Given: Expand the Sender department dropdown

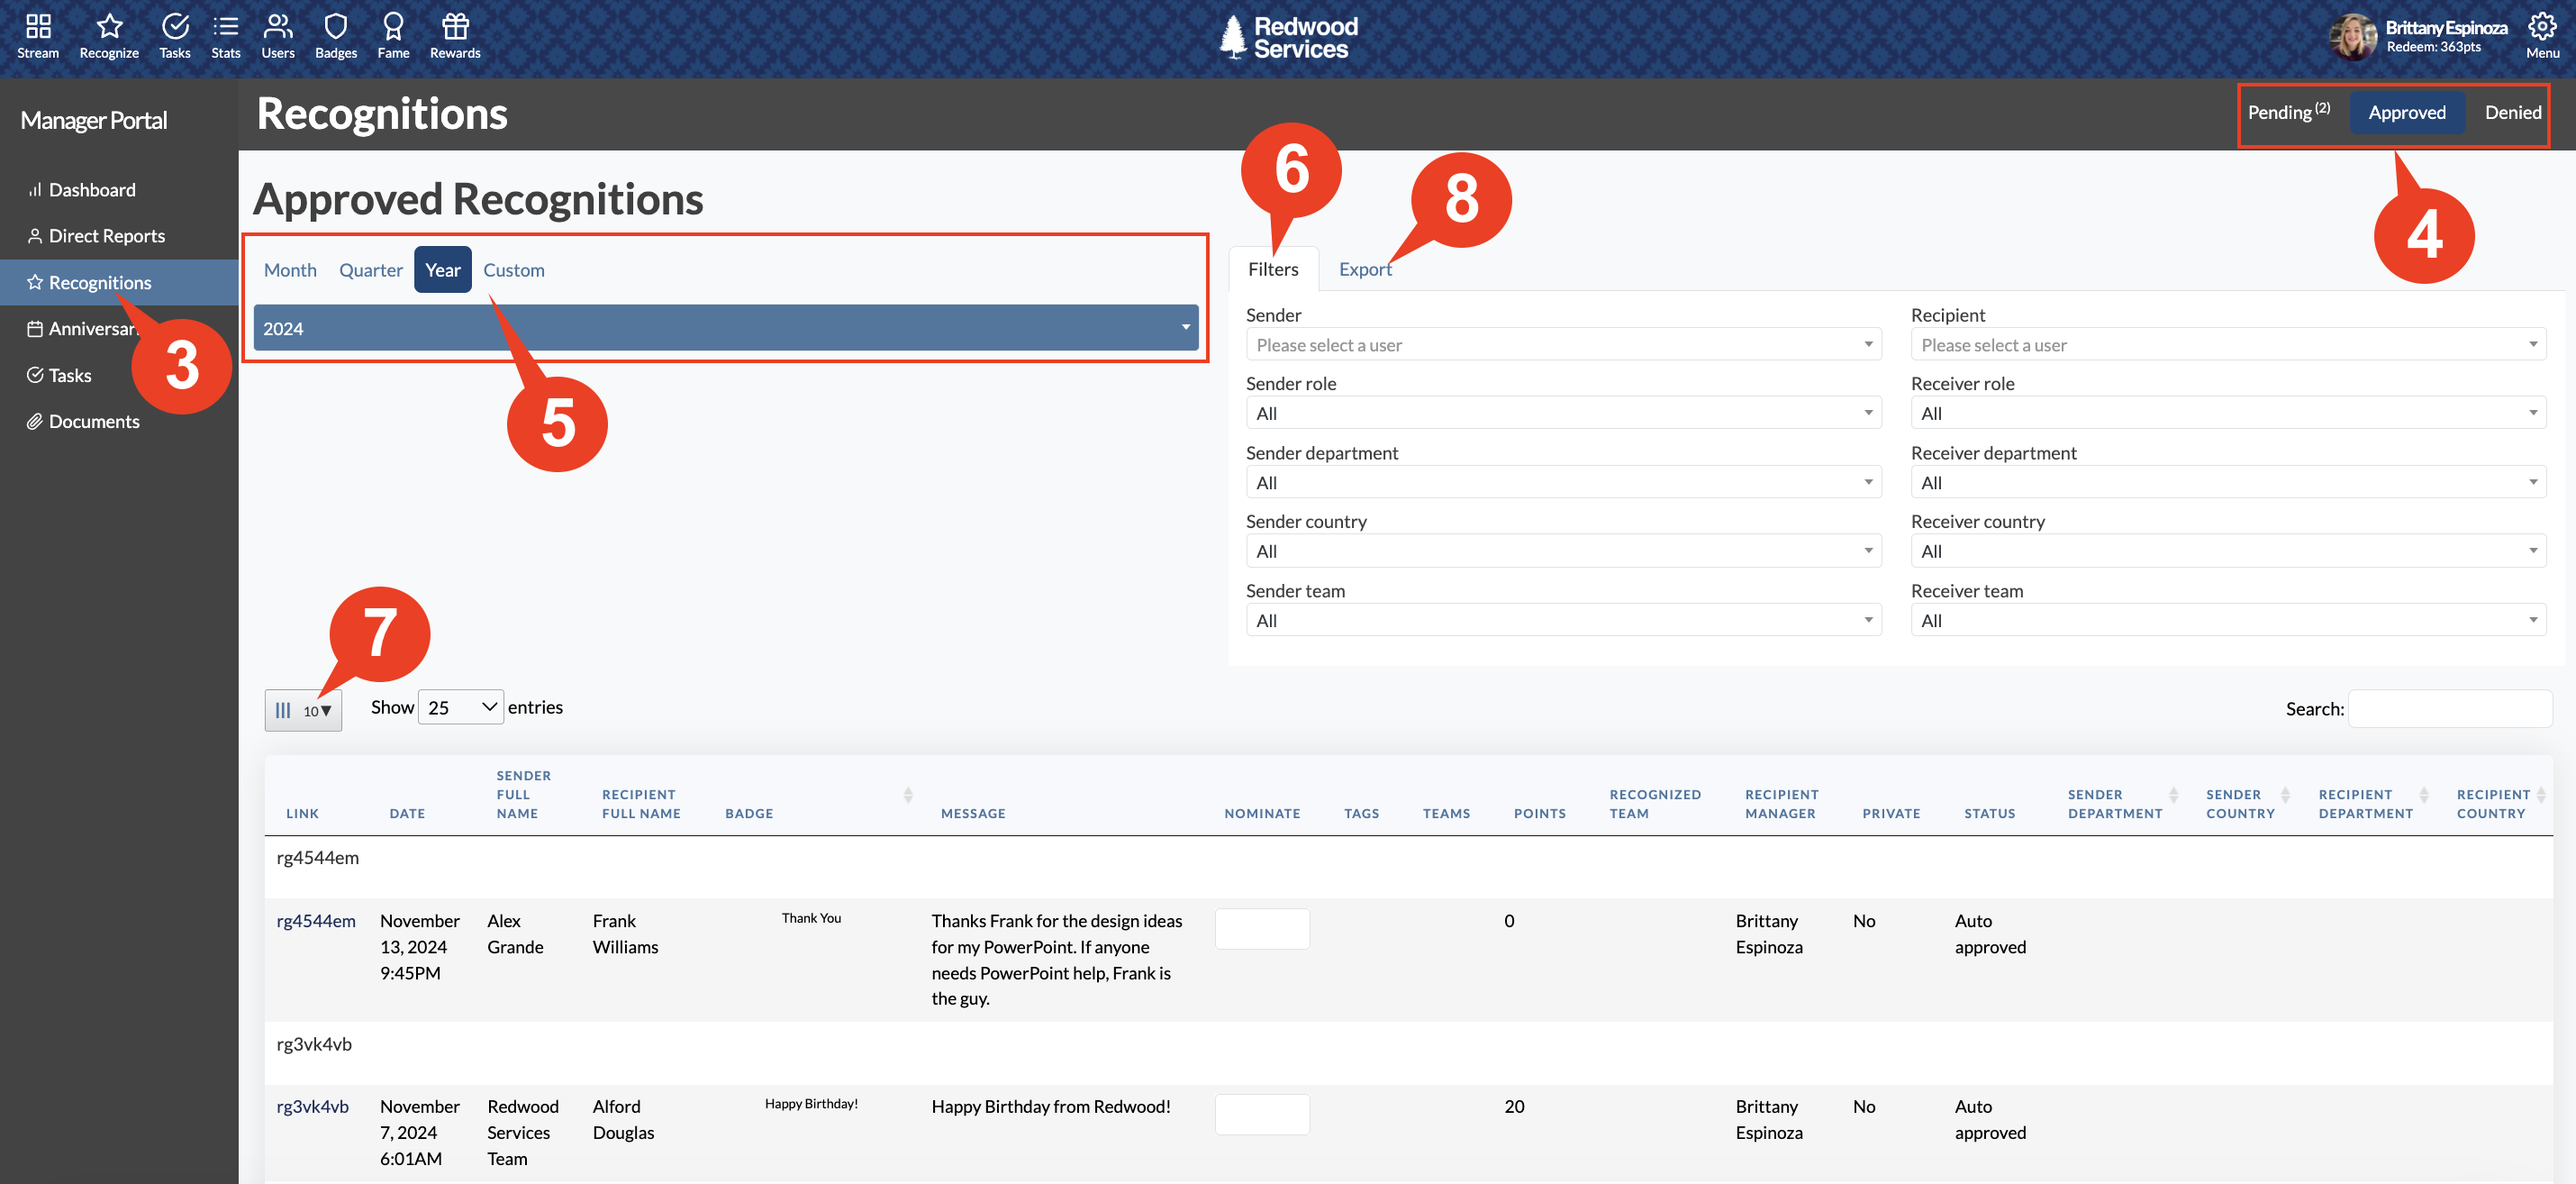Looking at the screenshot, I should click(1563, 482).
